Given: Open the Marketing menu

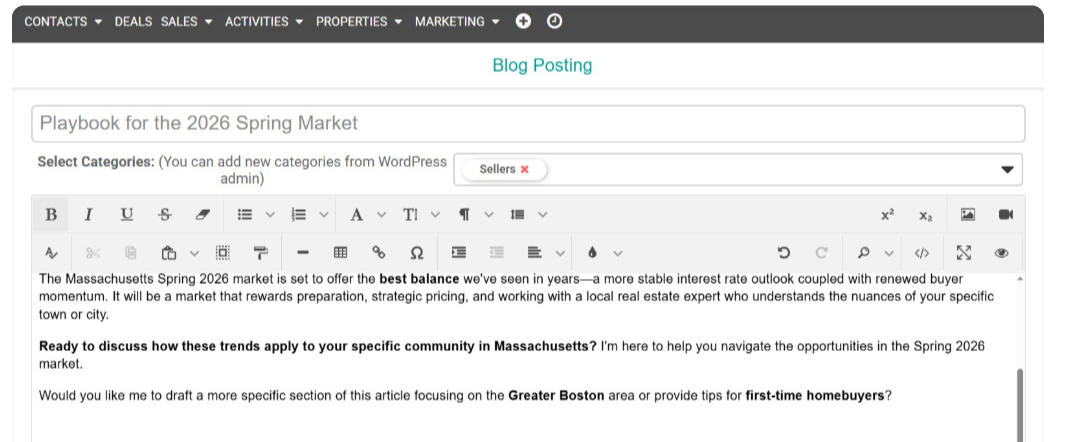Looking at the screenshot, I should coord(457,21).
